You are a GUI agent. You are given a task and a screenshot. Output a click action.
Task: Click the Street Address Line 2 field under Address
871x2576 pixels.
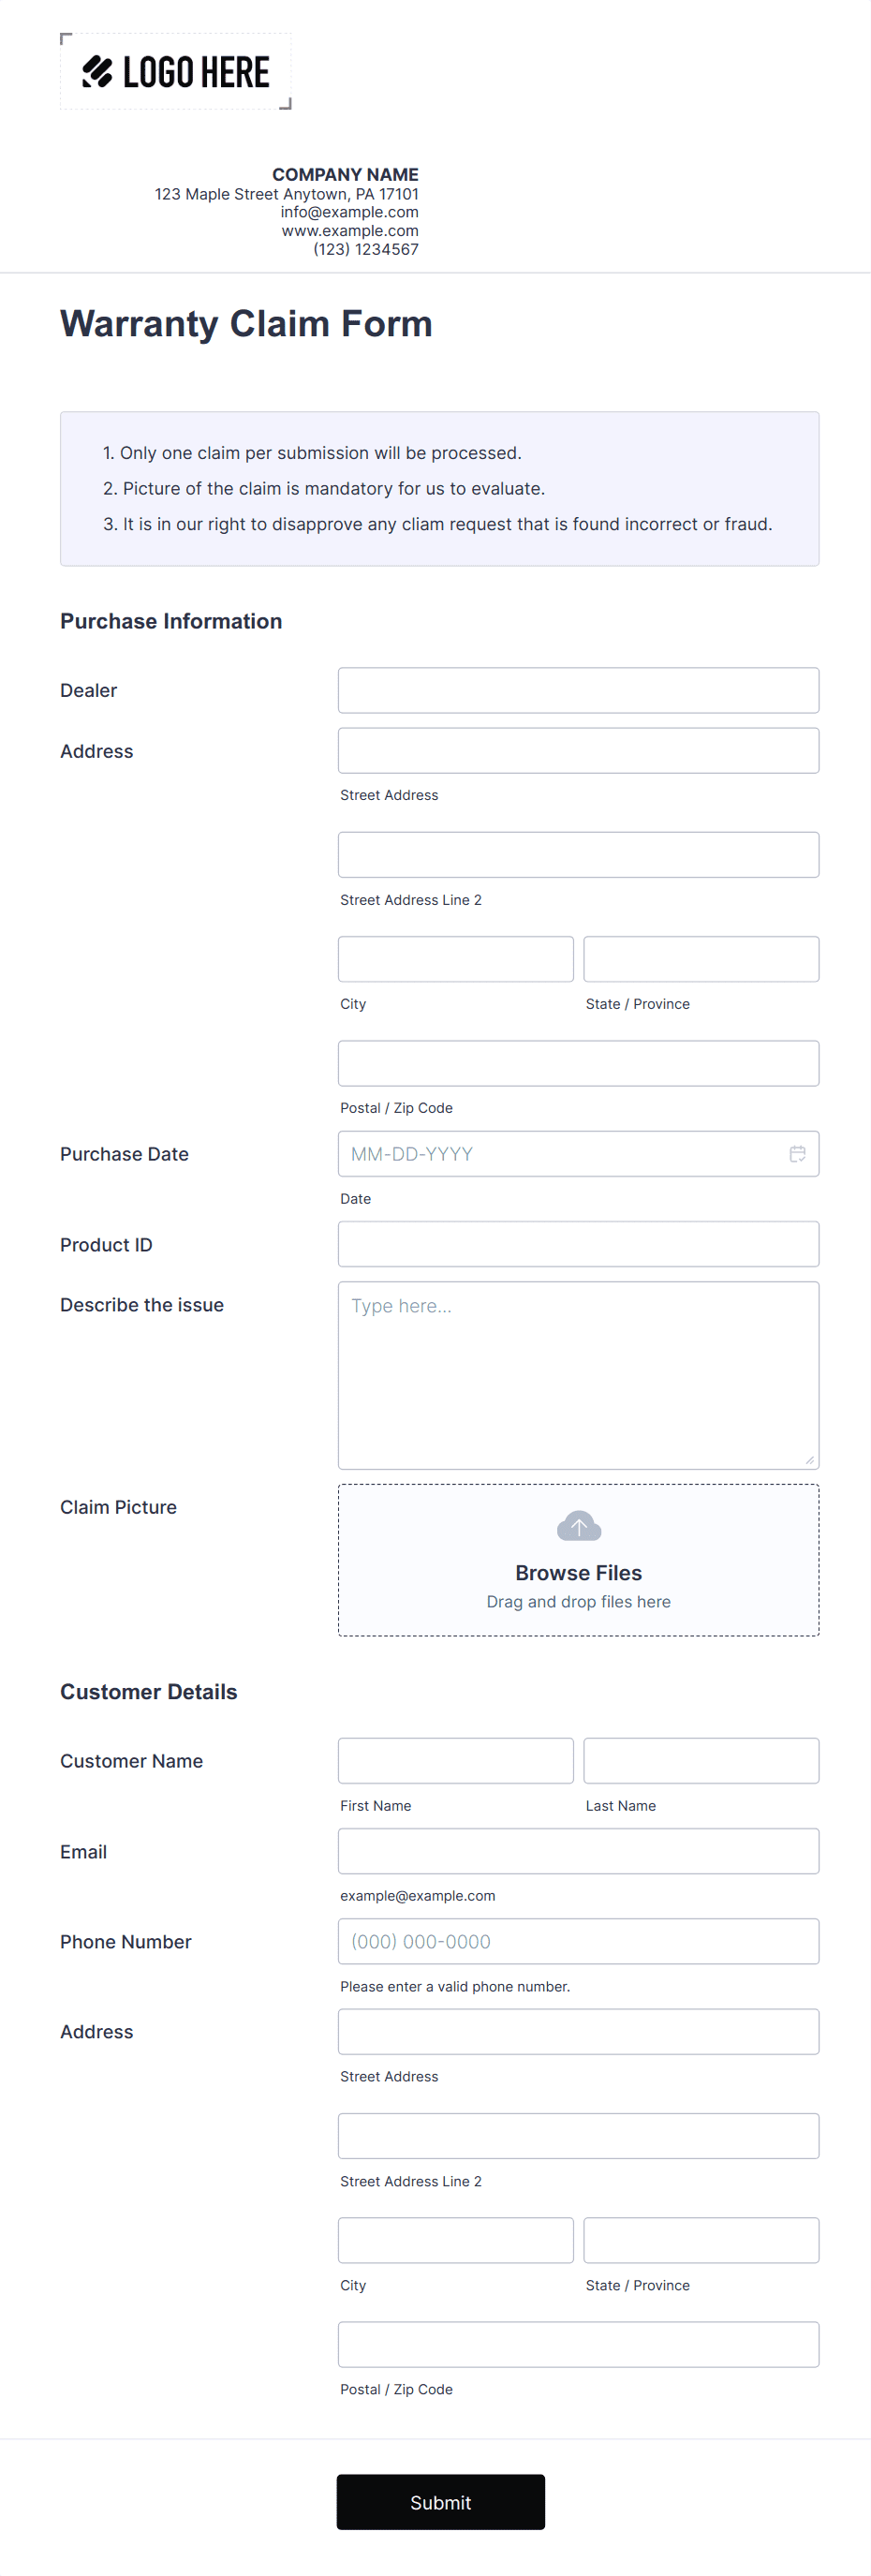tap(578, 854)
